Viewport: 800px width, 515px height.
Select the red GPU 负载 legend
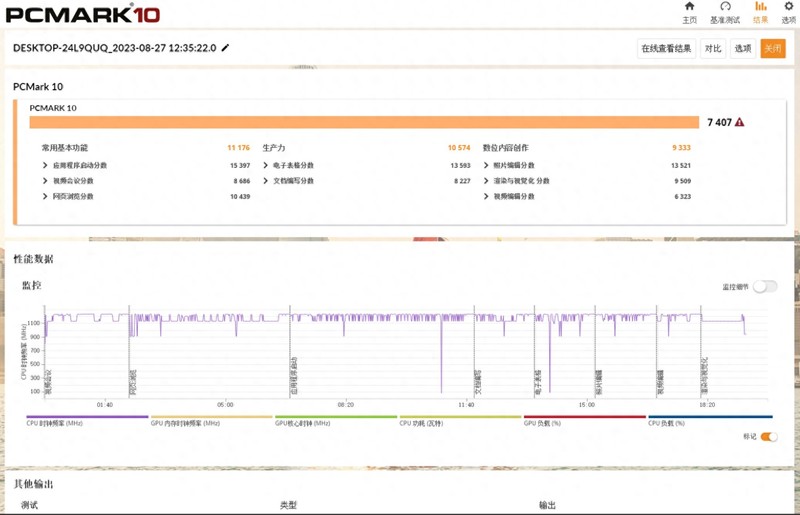(584, 420)
